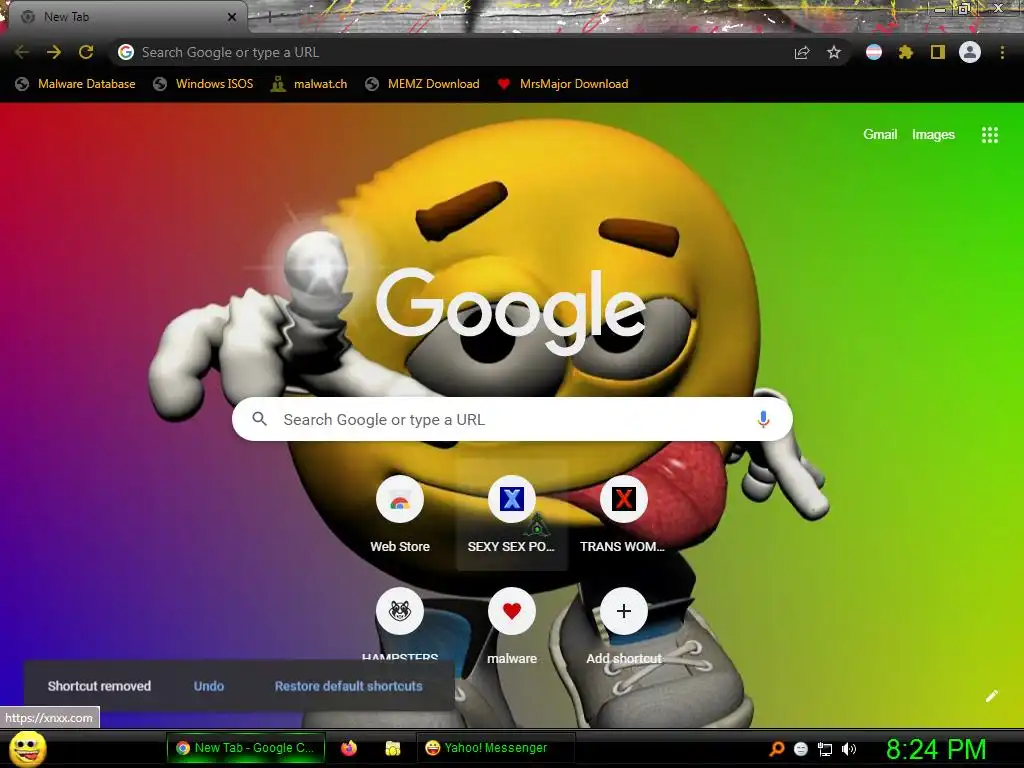1024x768 pixels.
Task: Open Chrome three-dot menu
Action: (1002, 52)
